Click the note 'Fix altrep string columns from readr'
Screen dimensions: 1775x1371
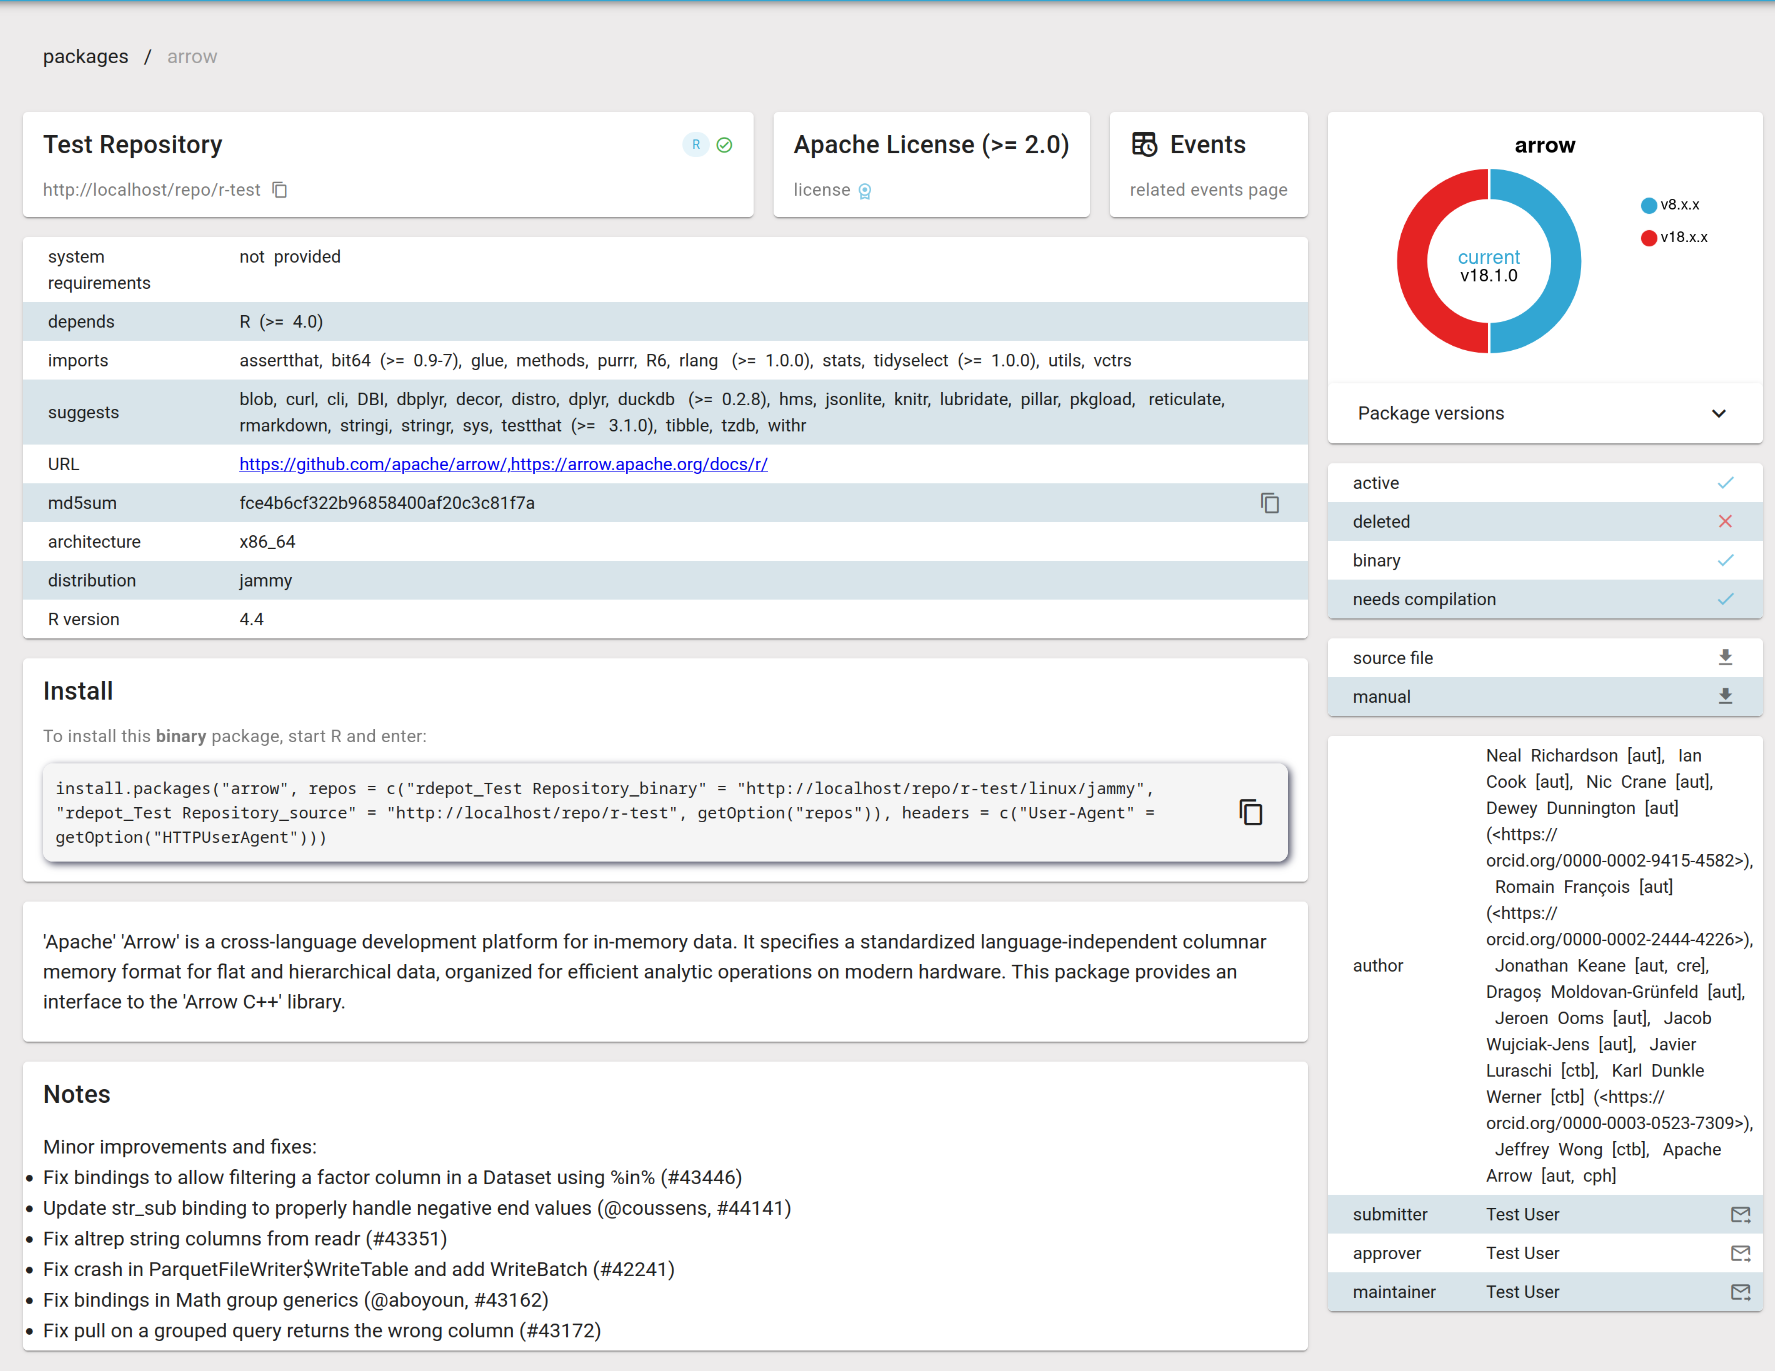[245, 1239]
